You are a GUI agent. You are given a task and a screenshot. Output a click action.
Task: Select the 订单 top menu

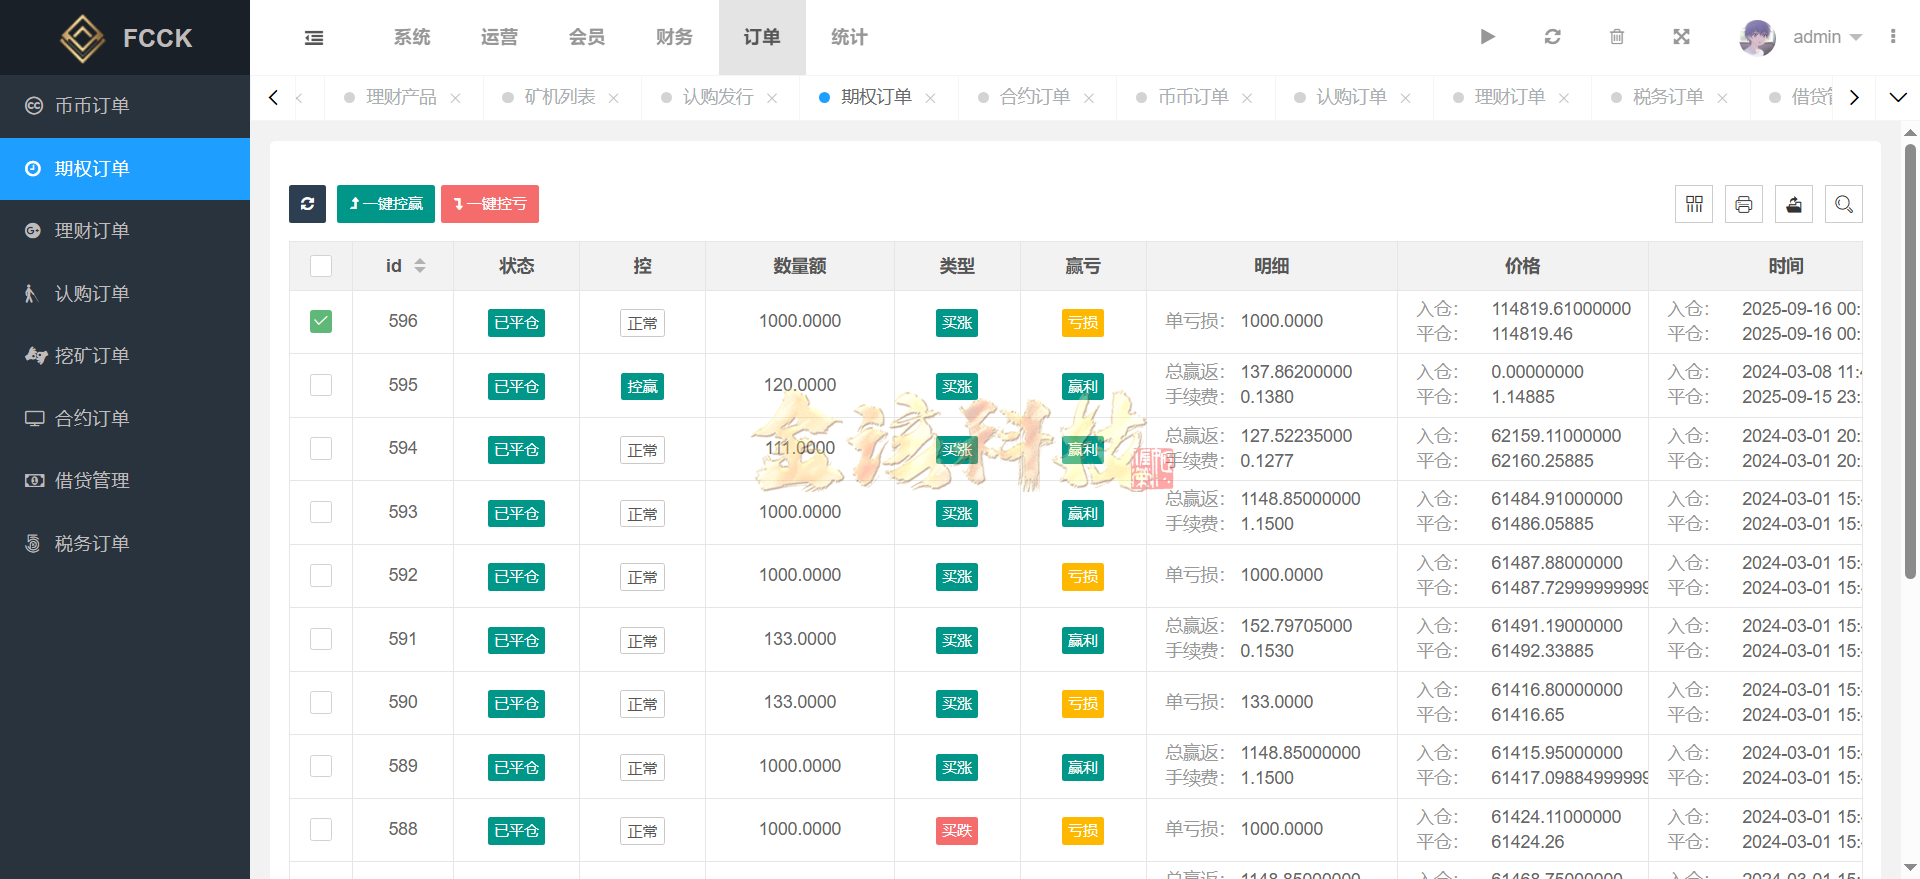pos(762,37)
